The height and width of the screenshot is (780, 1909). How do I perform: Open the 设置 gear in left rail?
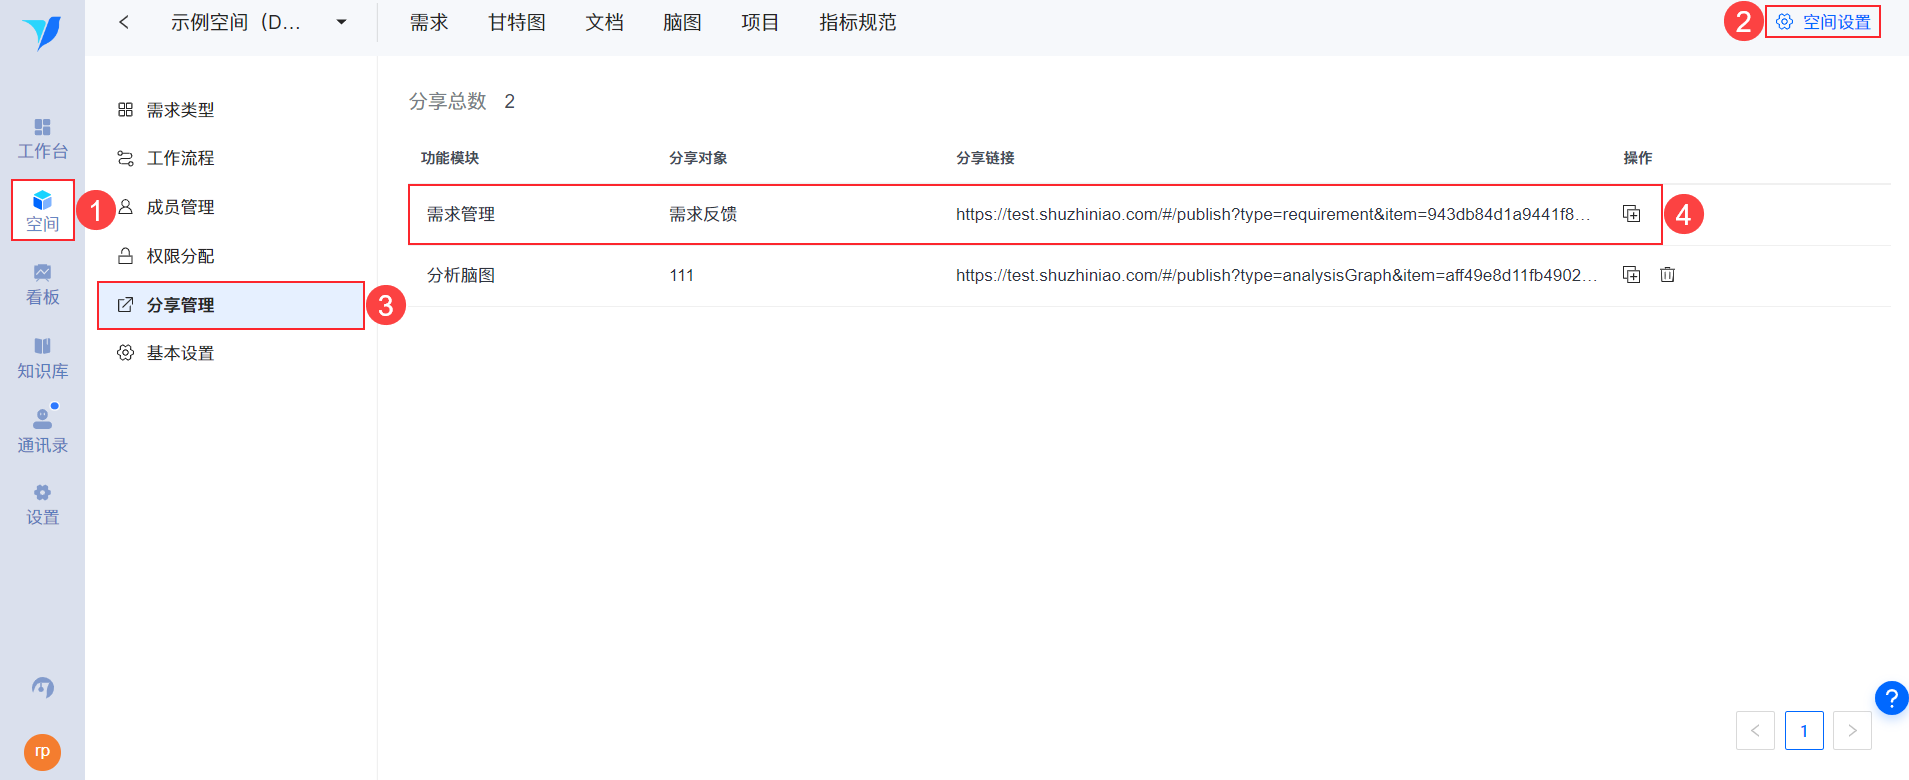coord(42,493)
